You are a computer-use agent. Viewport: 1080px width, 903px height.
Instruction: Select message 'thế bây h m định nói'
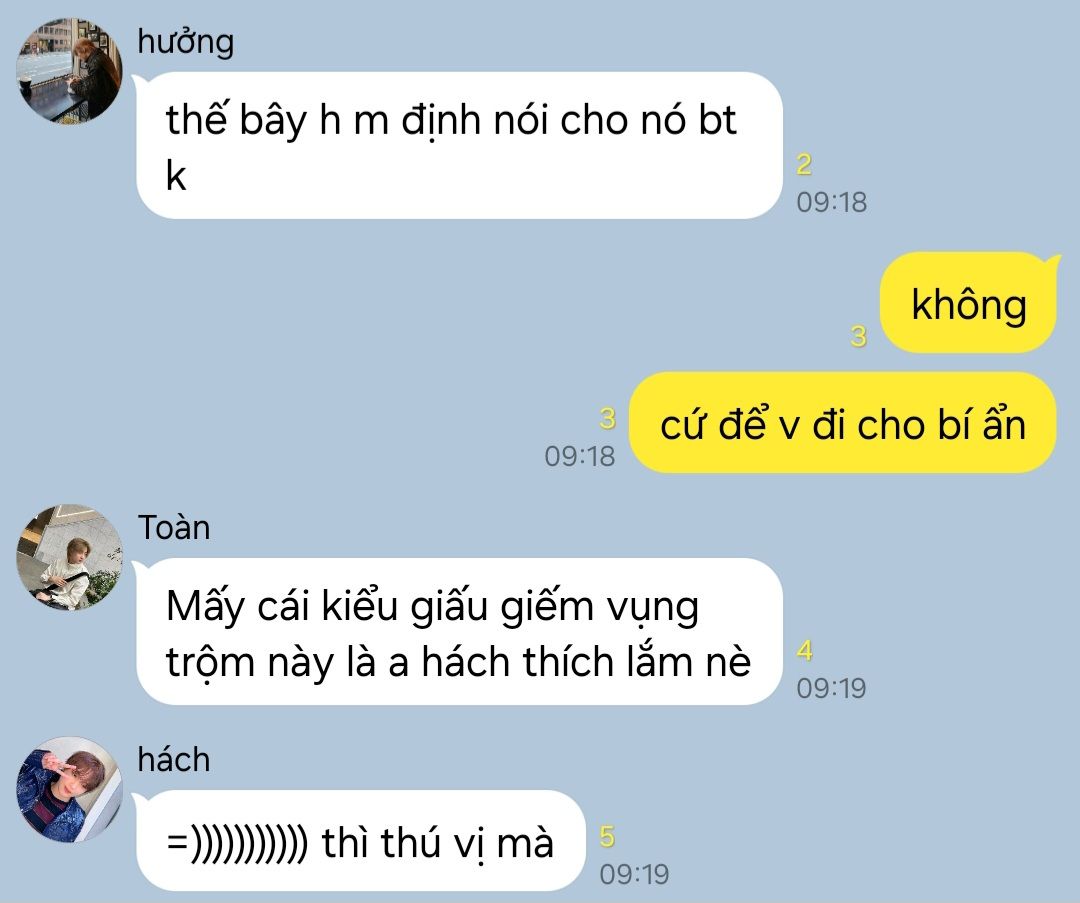[x=459, y=145]
